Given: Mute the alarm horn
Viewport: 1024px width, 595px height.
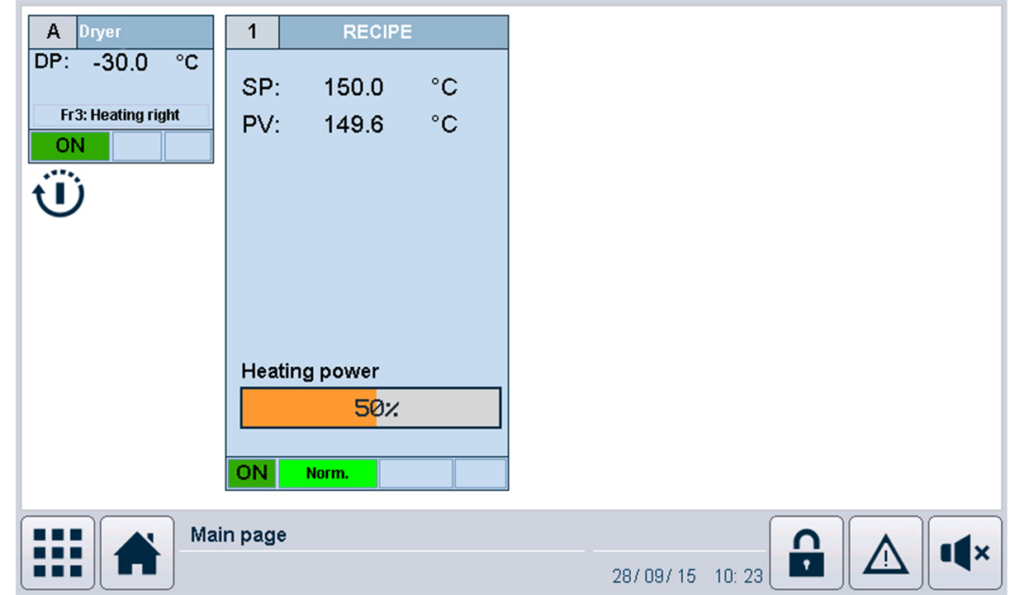Looking at the screenshot, I should (964, 552).
